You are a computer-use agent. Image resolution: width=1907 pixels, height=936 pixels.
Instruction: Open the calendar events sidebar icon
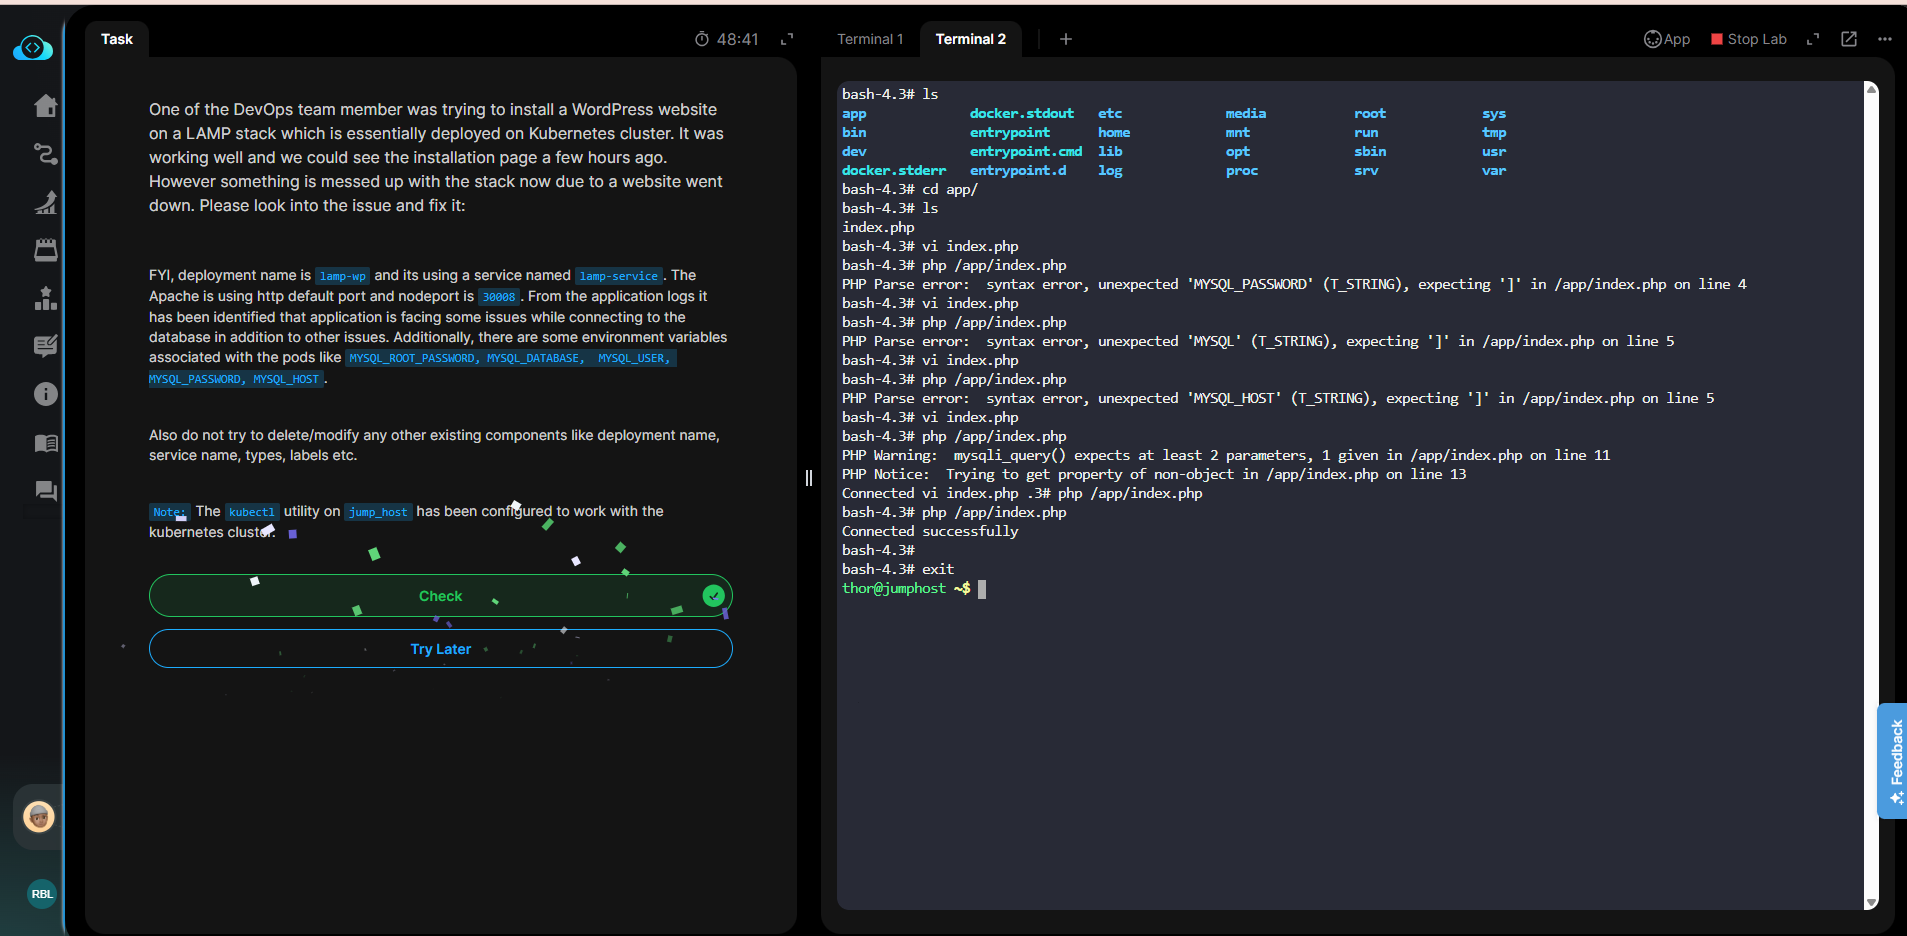click(46, 250)
